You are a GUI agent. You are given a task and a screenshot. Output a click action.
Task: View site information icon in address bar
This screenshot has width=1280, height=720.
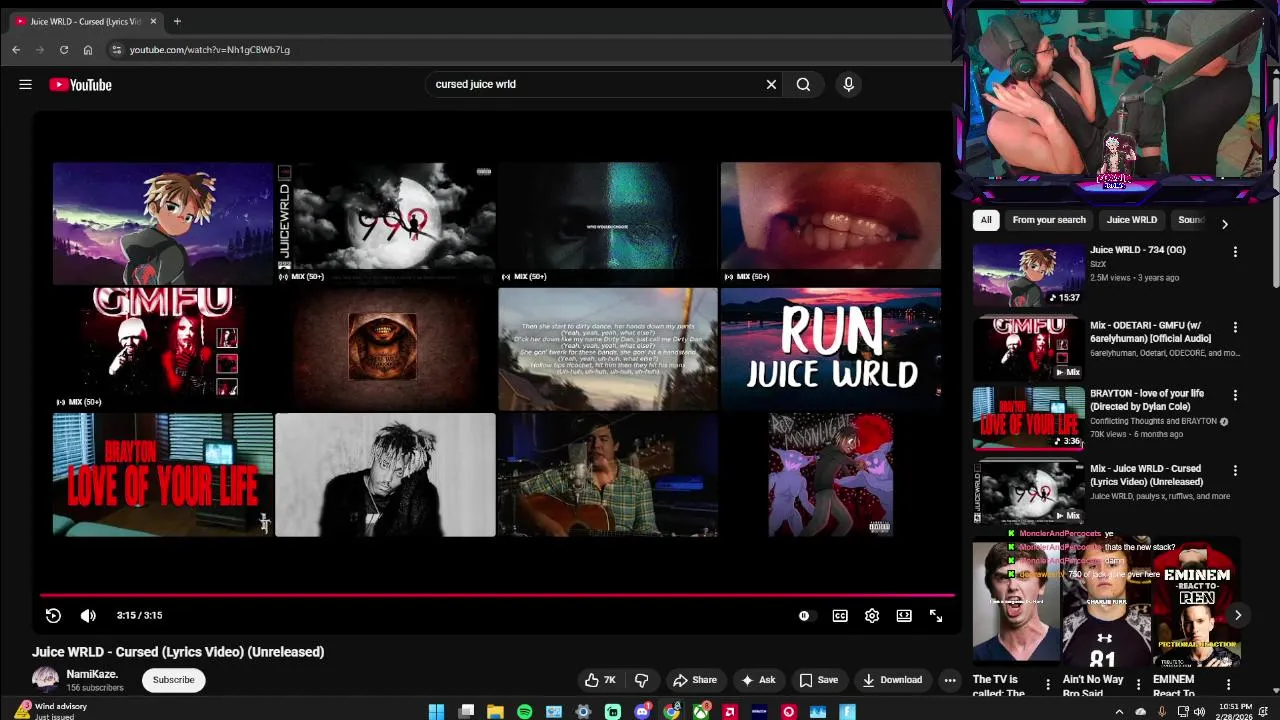[x=116, y=50]
